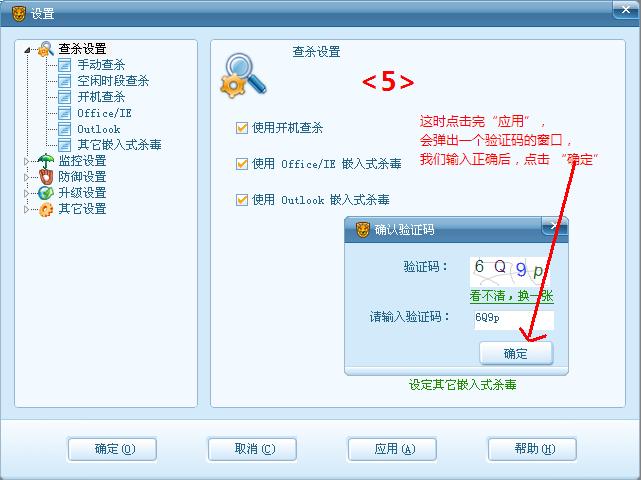
Task: Open the 空闲时段查杀 page icon
Action: click(x=64, y=81)
